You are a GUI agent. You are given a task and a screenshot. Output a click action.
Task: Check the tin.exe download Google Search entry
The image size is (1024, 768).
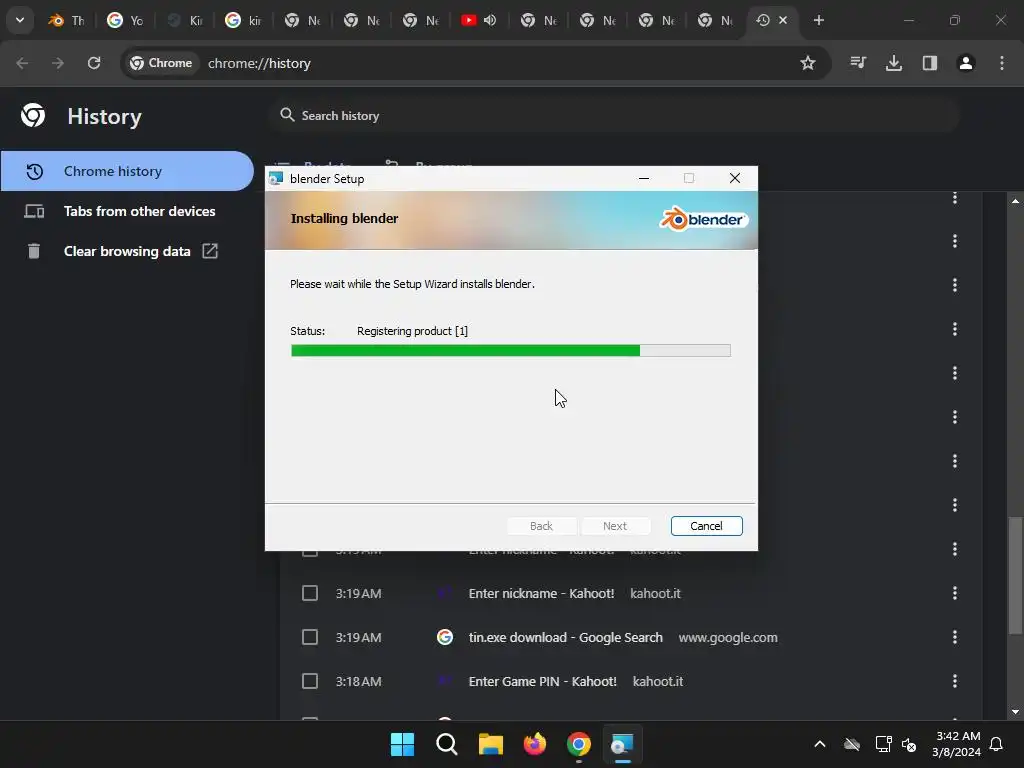(310, 637)
